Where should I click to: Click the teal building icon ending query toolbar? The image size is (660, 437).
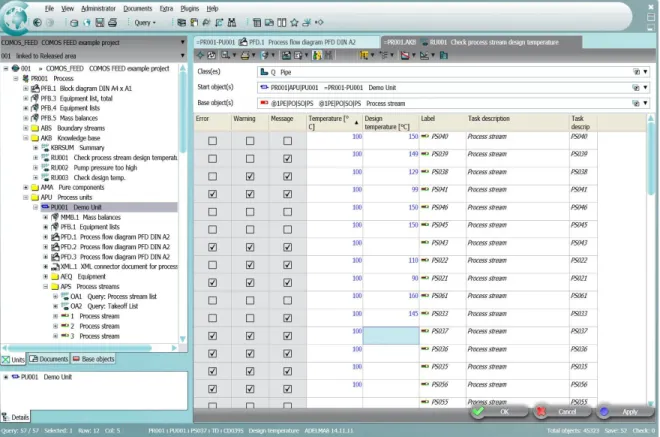click(444, 55)
